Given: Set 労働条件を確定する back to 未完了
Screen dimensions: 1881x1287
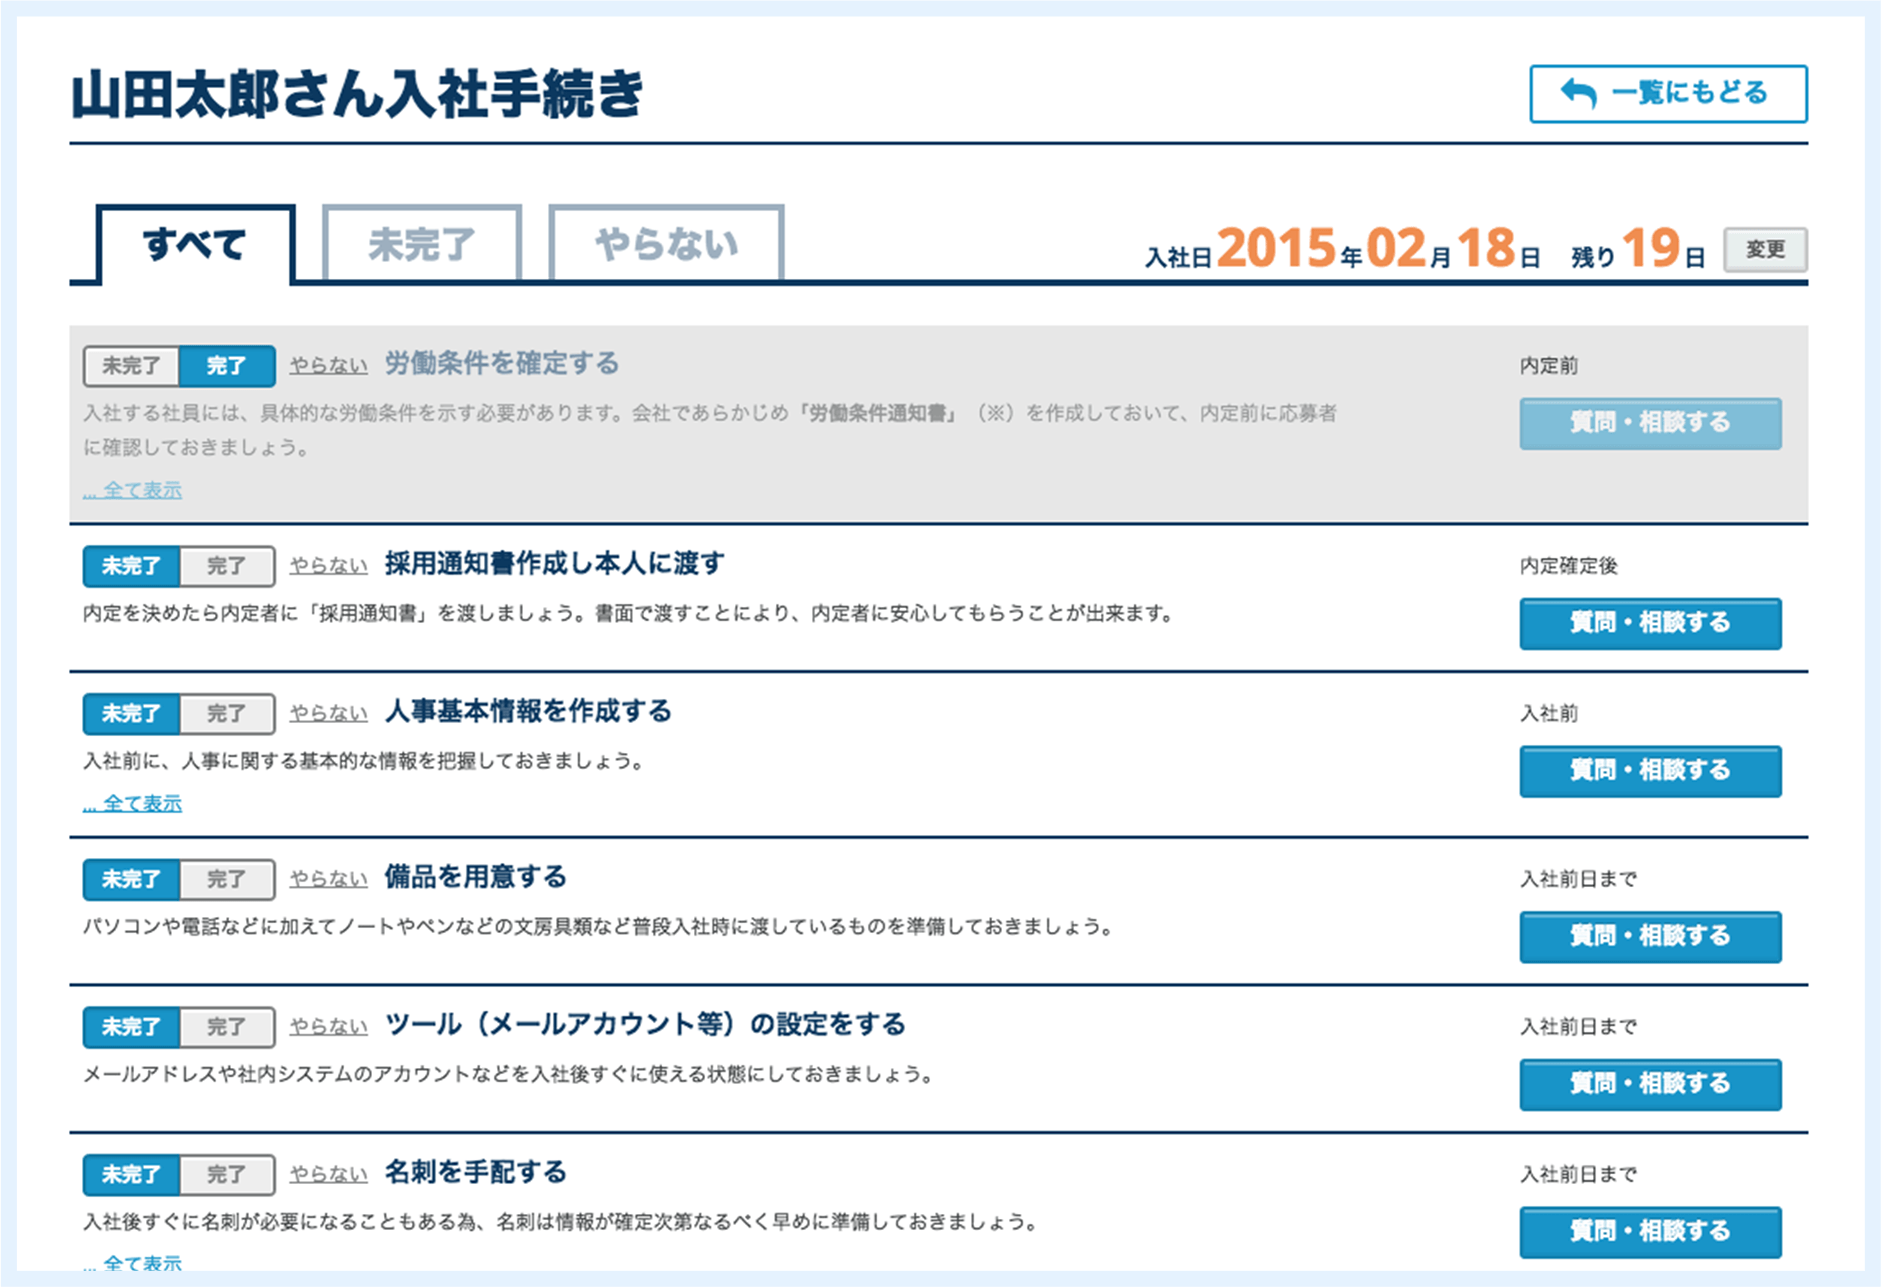Looking at the screenshot, I should click(131, 366).
